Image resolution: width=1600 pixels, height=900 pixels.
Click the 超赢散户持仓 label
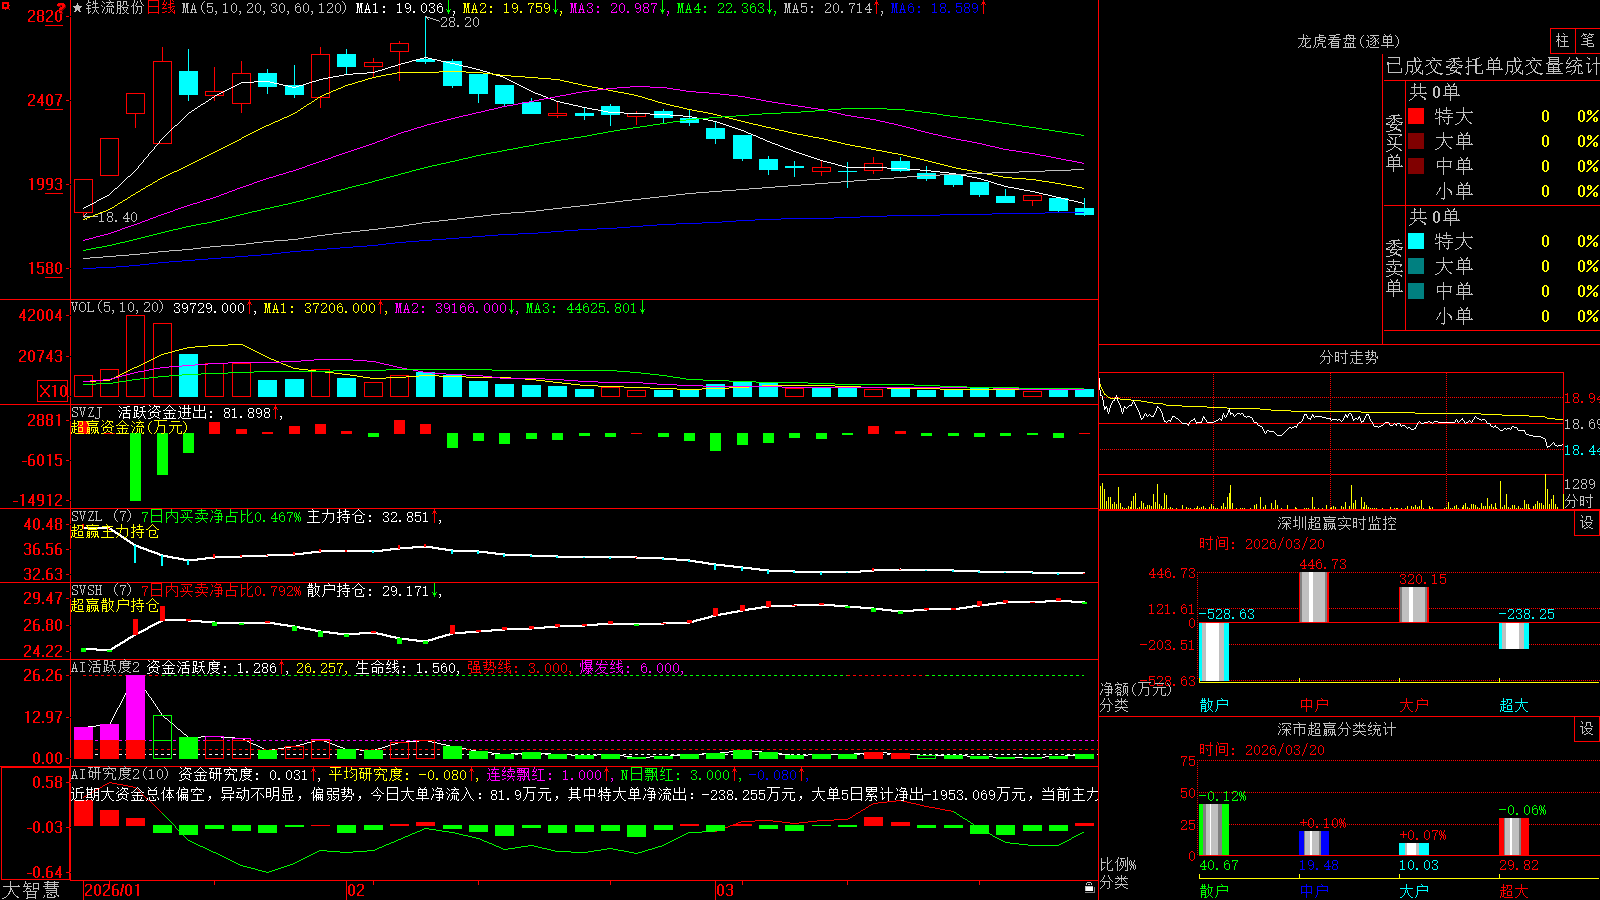click(115, 606)
